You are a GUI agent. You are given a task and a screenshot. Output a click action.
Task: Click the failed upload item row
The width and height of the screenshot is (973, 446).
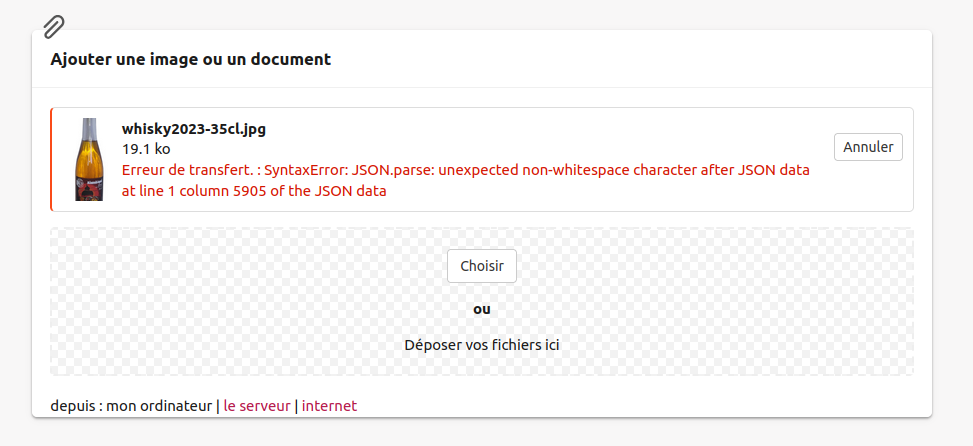click(482, 159)
